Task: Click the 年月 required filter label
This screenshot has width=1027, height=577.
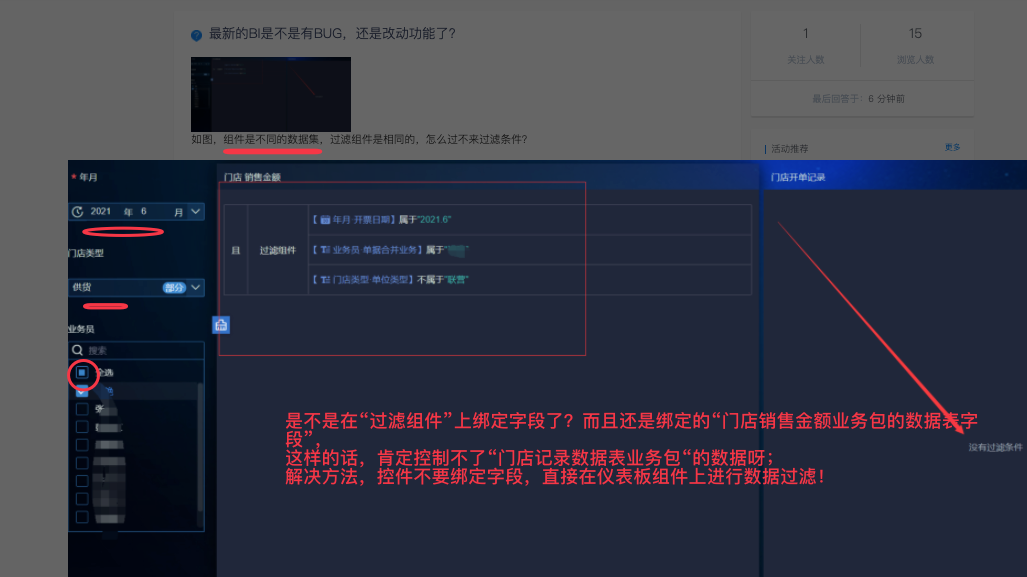Action: (x=84, y=177)
